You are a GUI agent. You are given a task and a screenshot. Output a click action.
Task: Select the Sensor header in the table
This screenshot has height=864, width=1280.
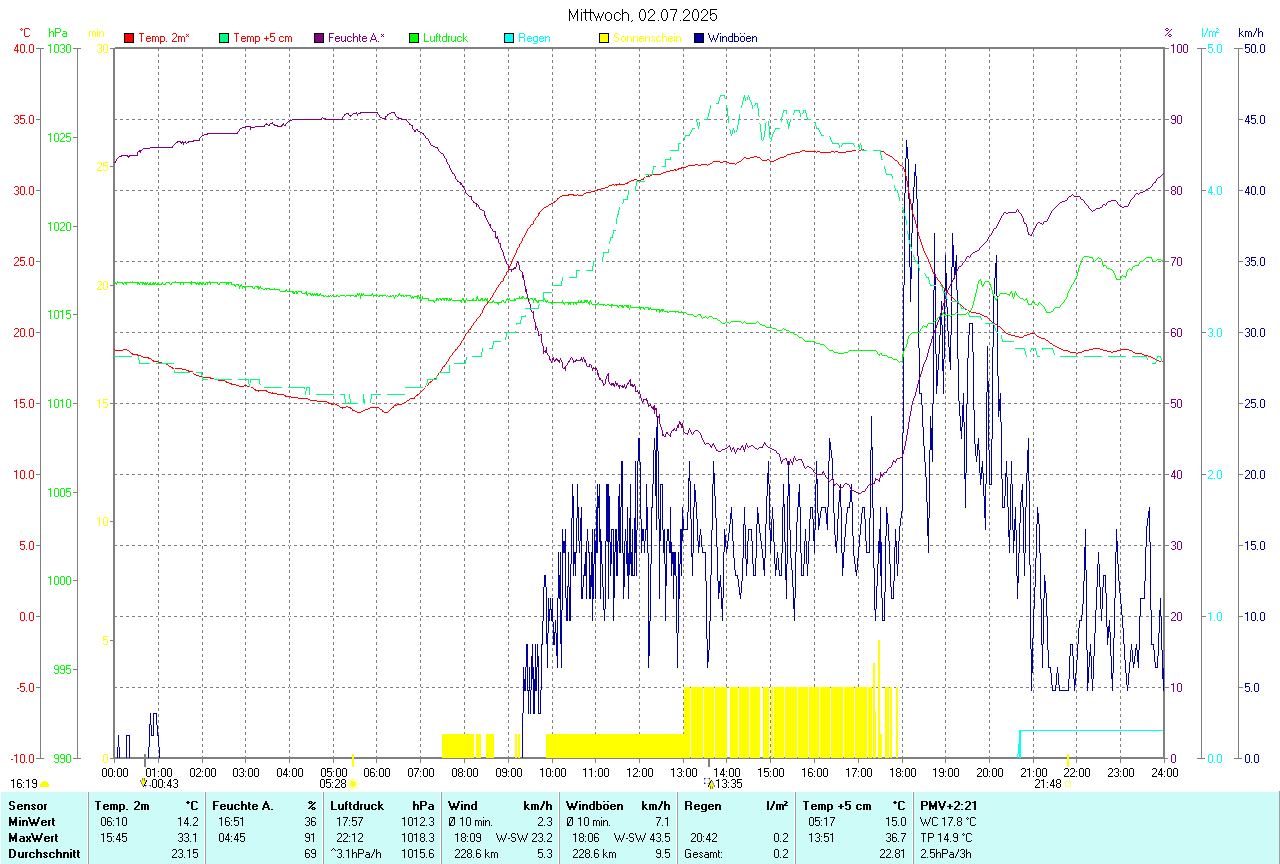(27, 805)
